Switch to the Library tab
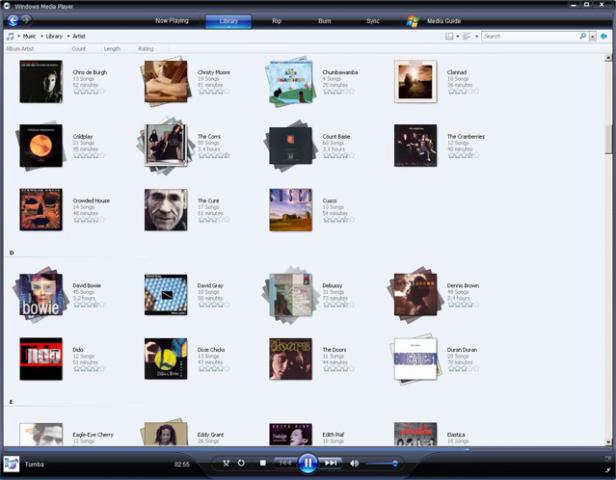Viewport: 616px width, 480px height. 228,21
